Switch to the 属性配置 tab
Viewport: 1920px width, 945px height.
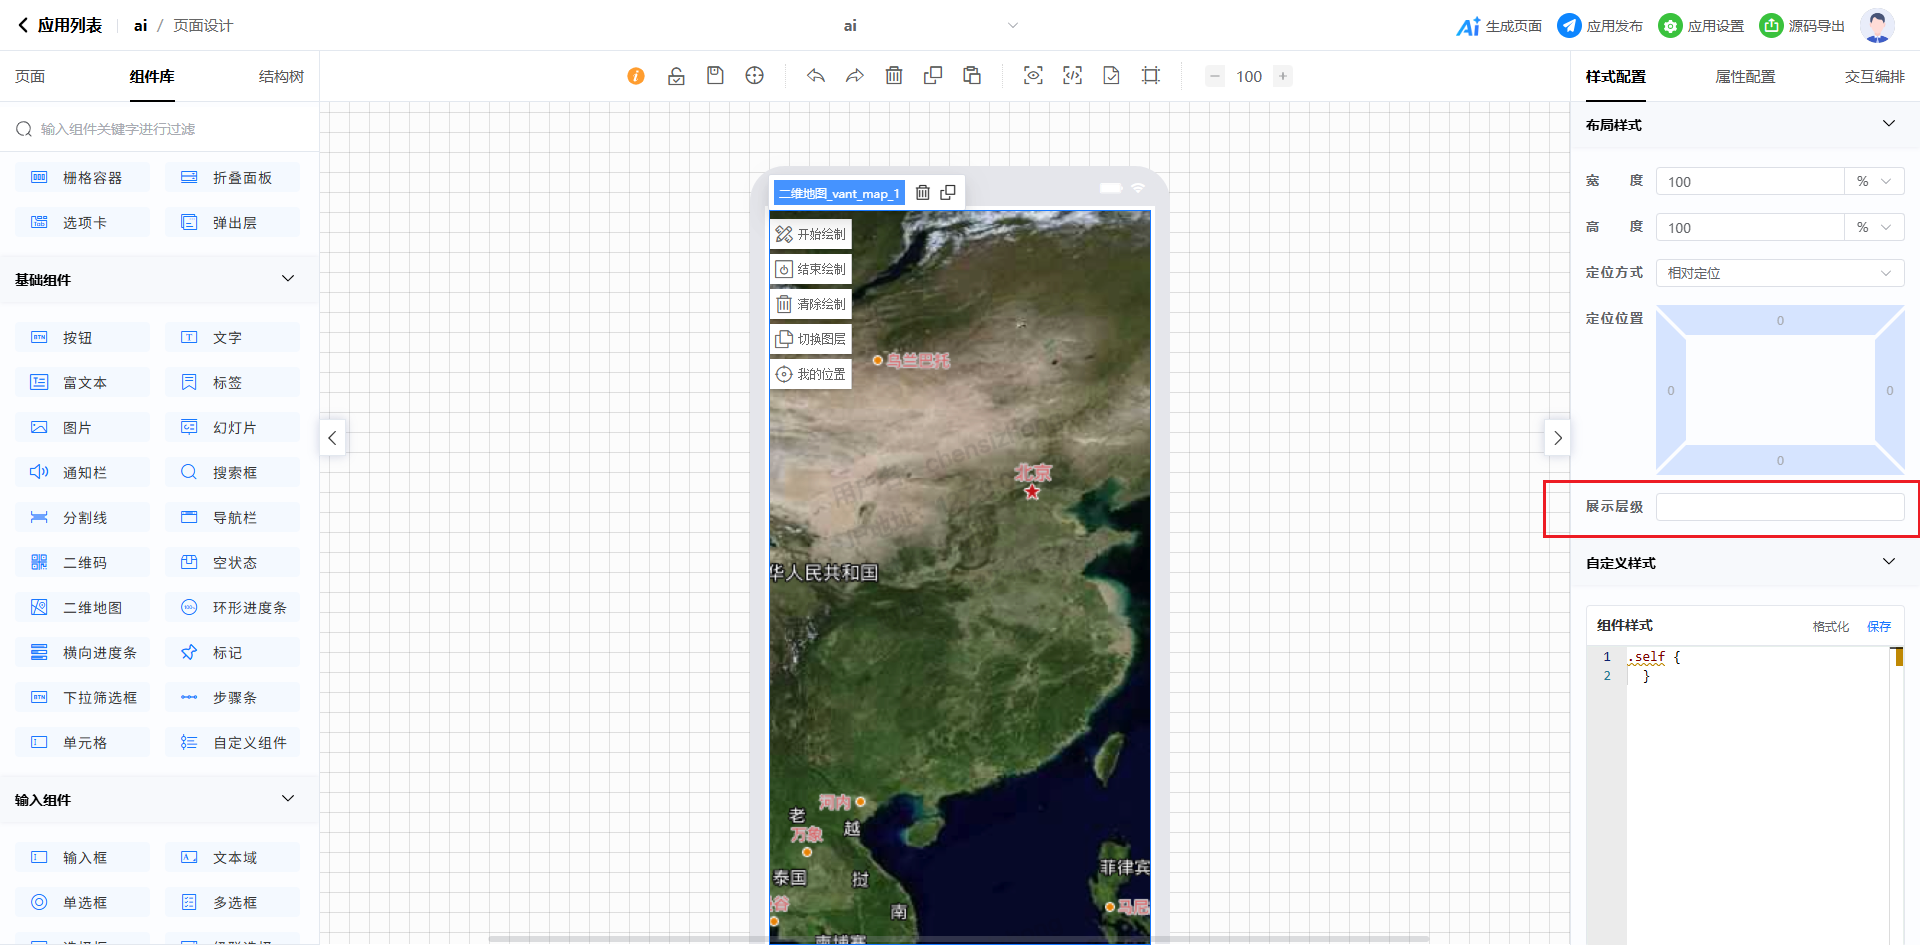click(1745, 77)
